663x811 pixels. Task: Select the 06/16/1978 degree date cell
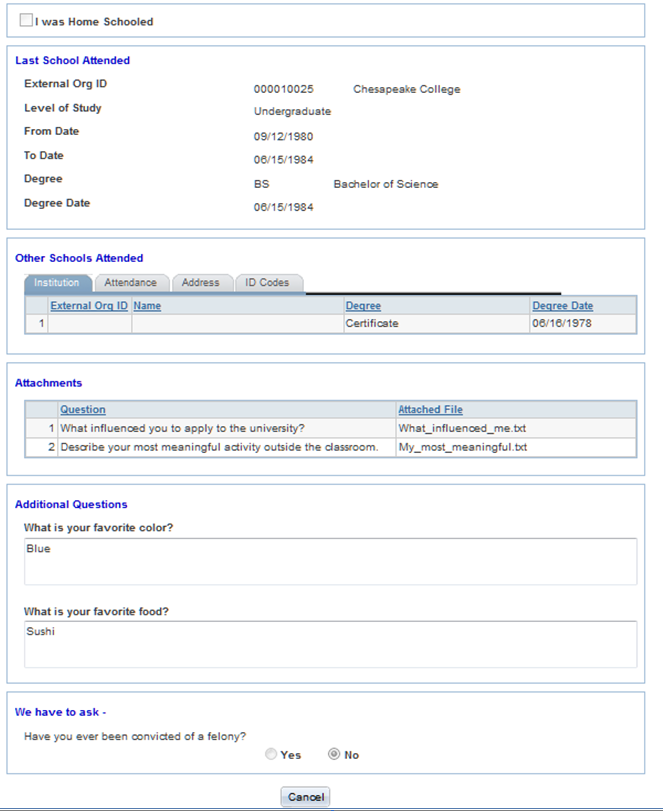(x=583, y=324)
